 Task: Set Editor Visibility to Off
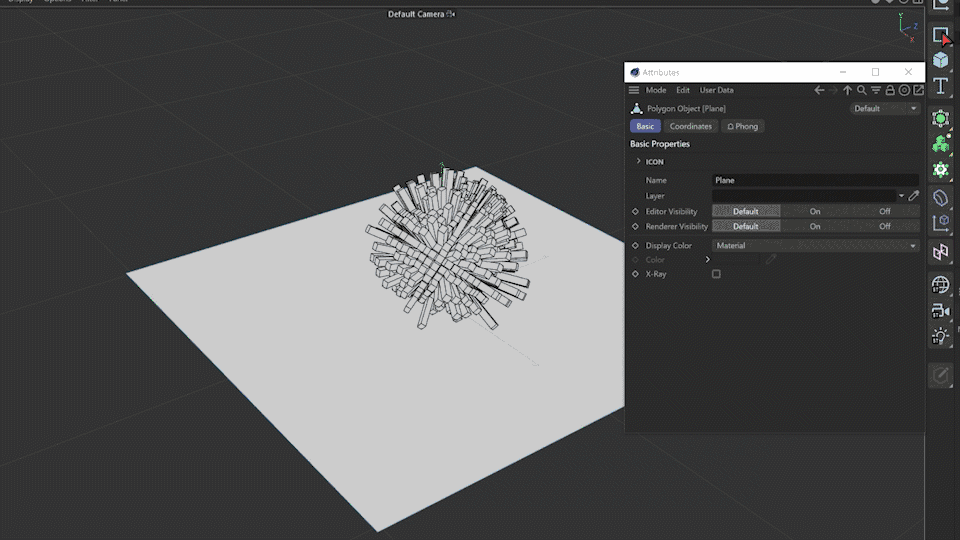click(x=885, y=211)
